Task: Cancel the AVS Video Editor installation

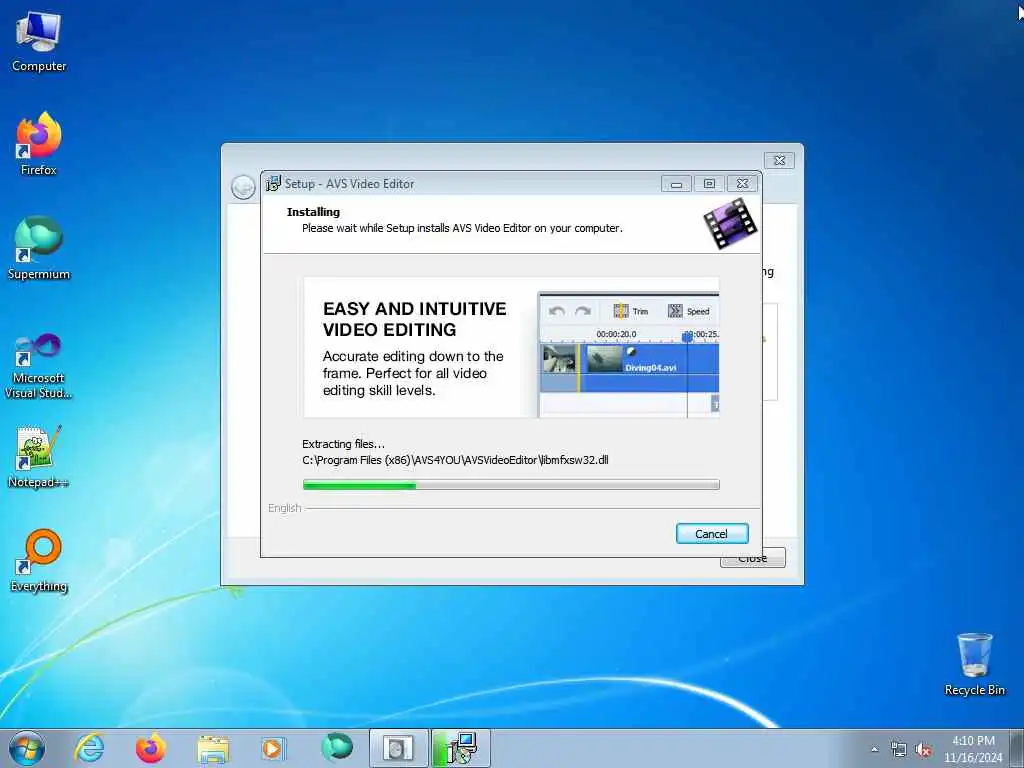Action: pos(712,534)
